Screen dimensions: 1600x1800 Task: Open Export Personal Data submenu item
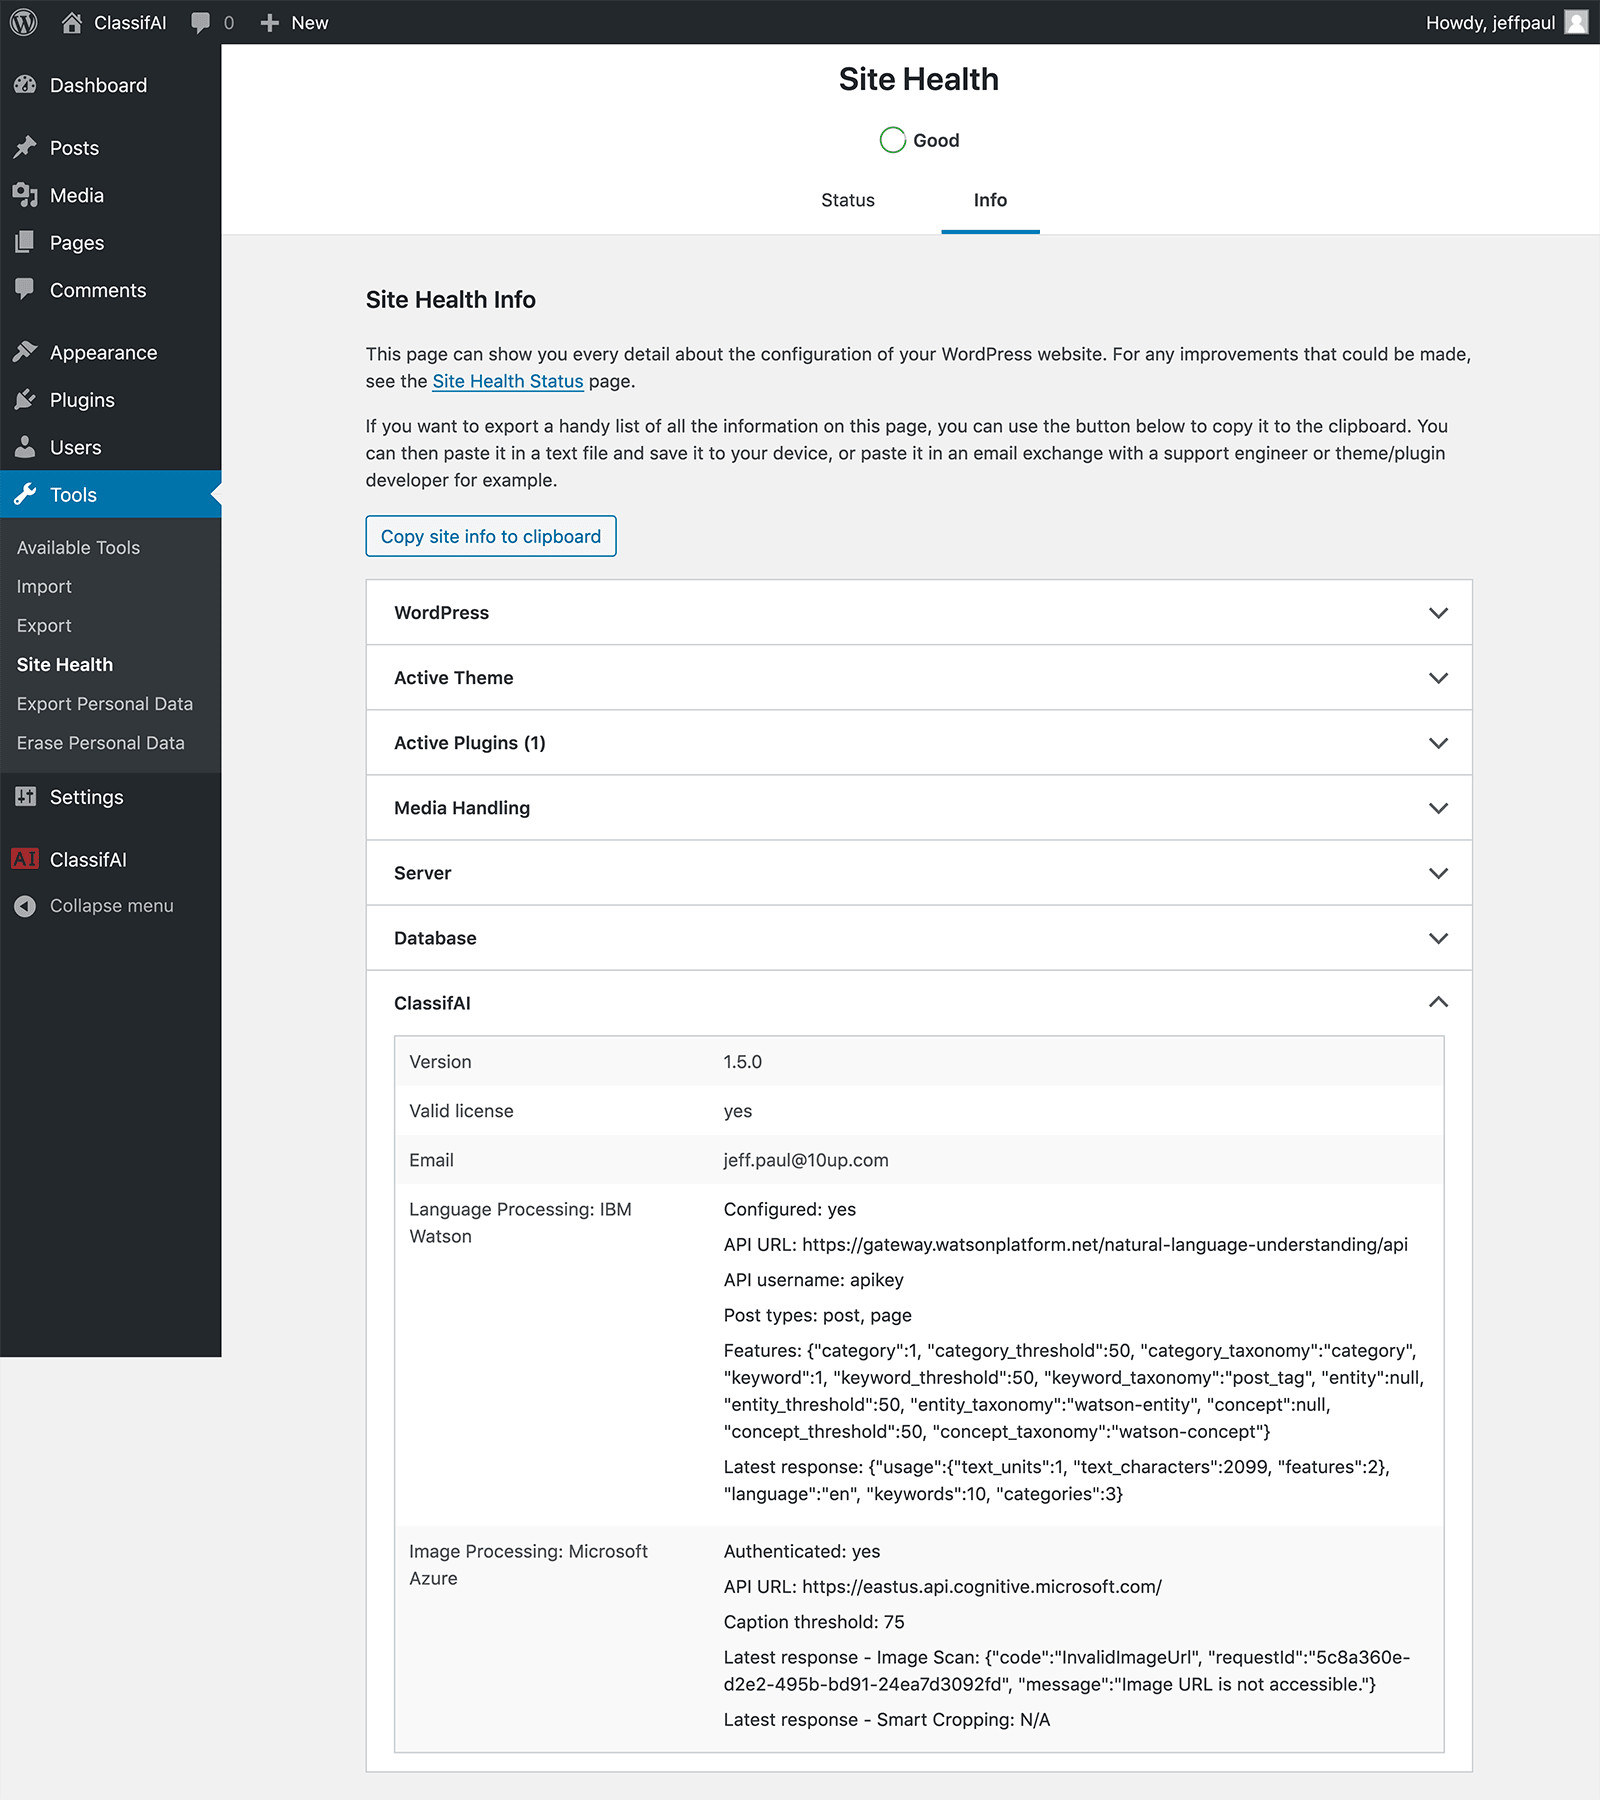tap(105, 704)
